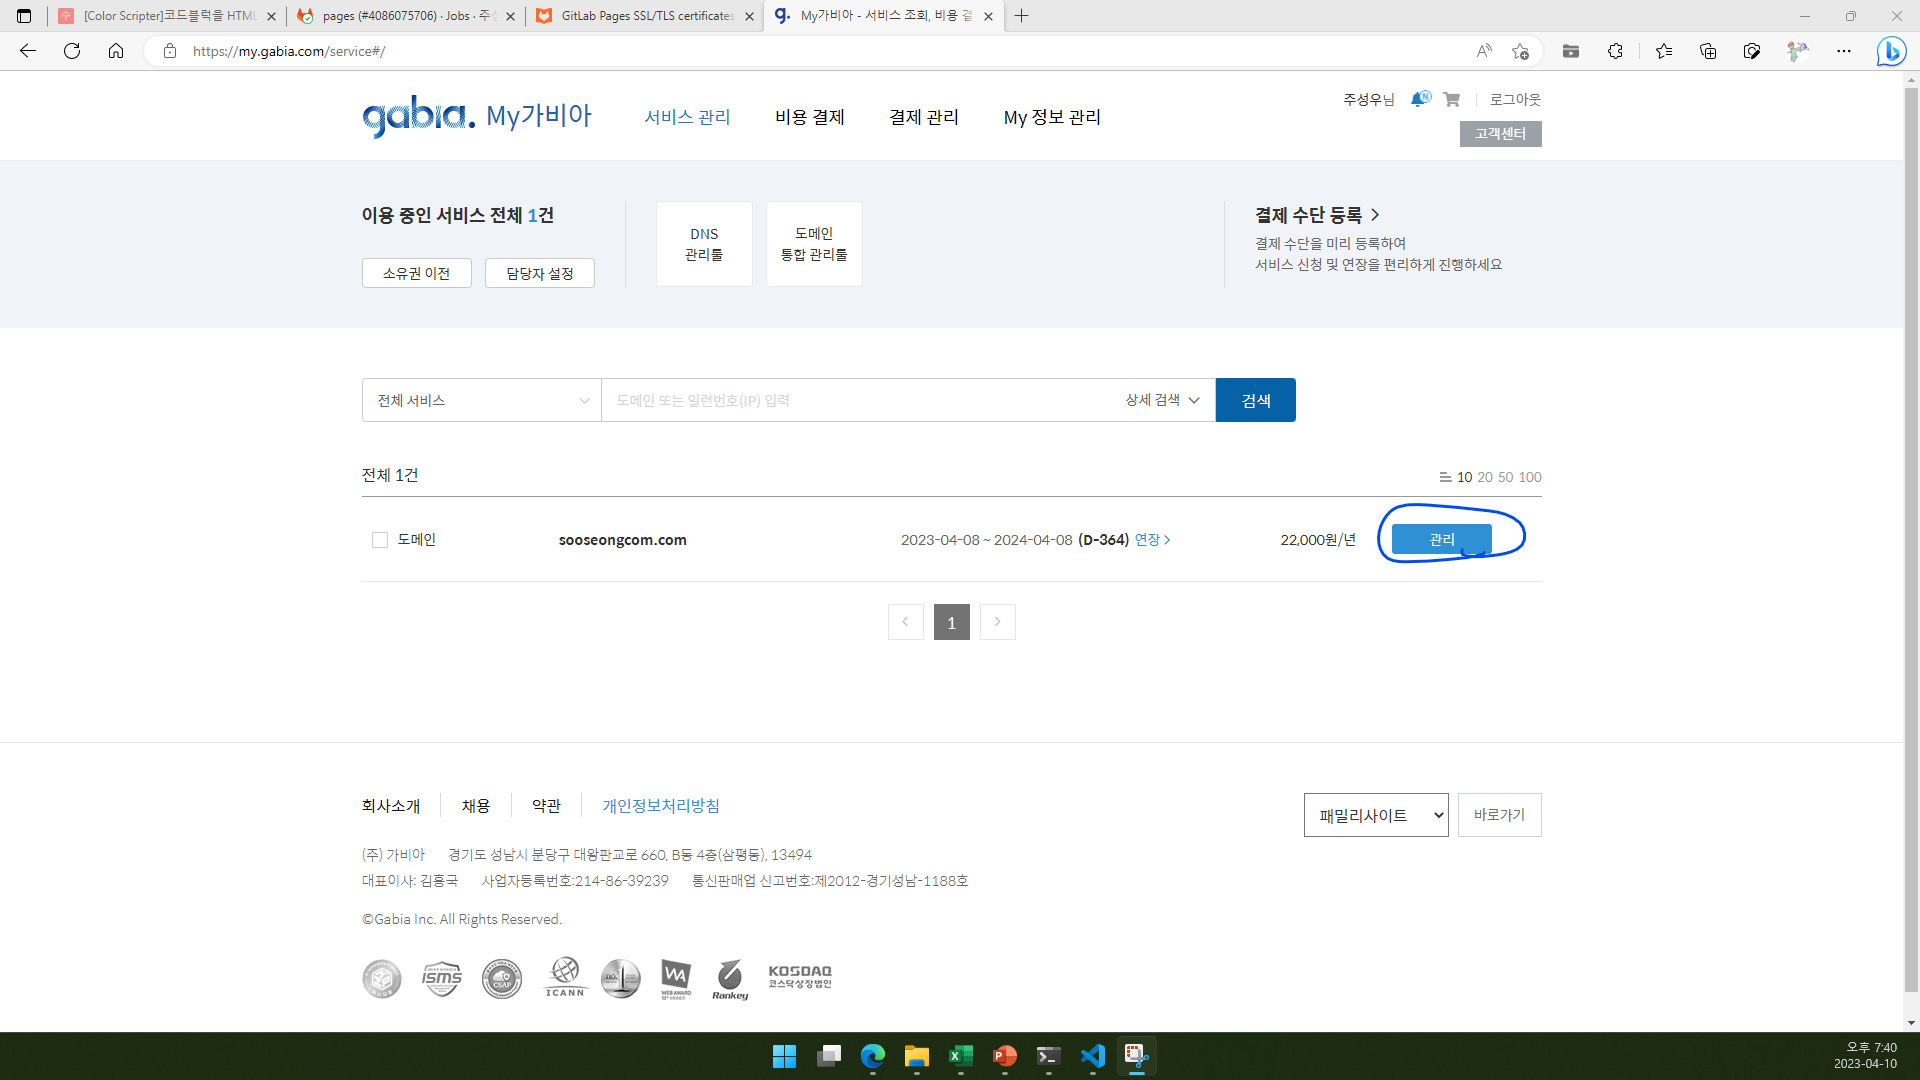Click 소유권 이전 button

coord(417,273)
